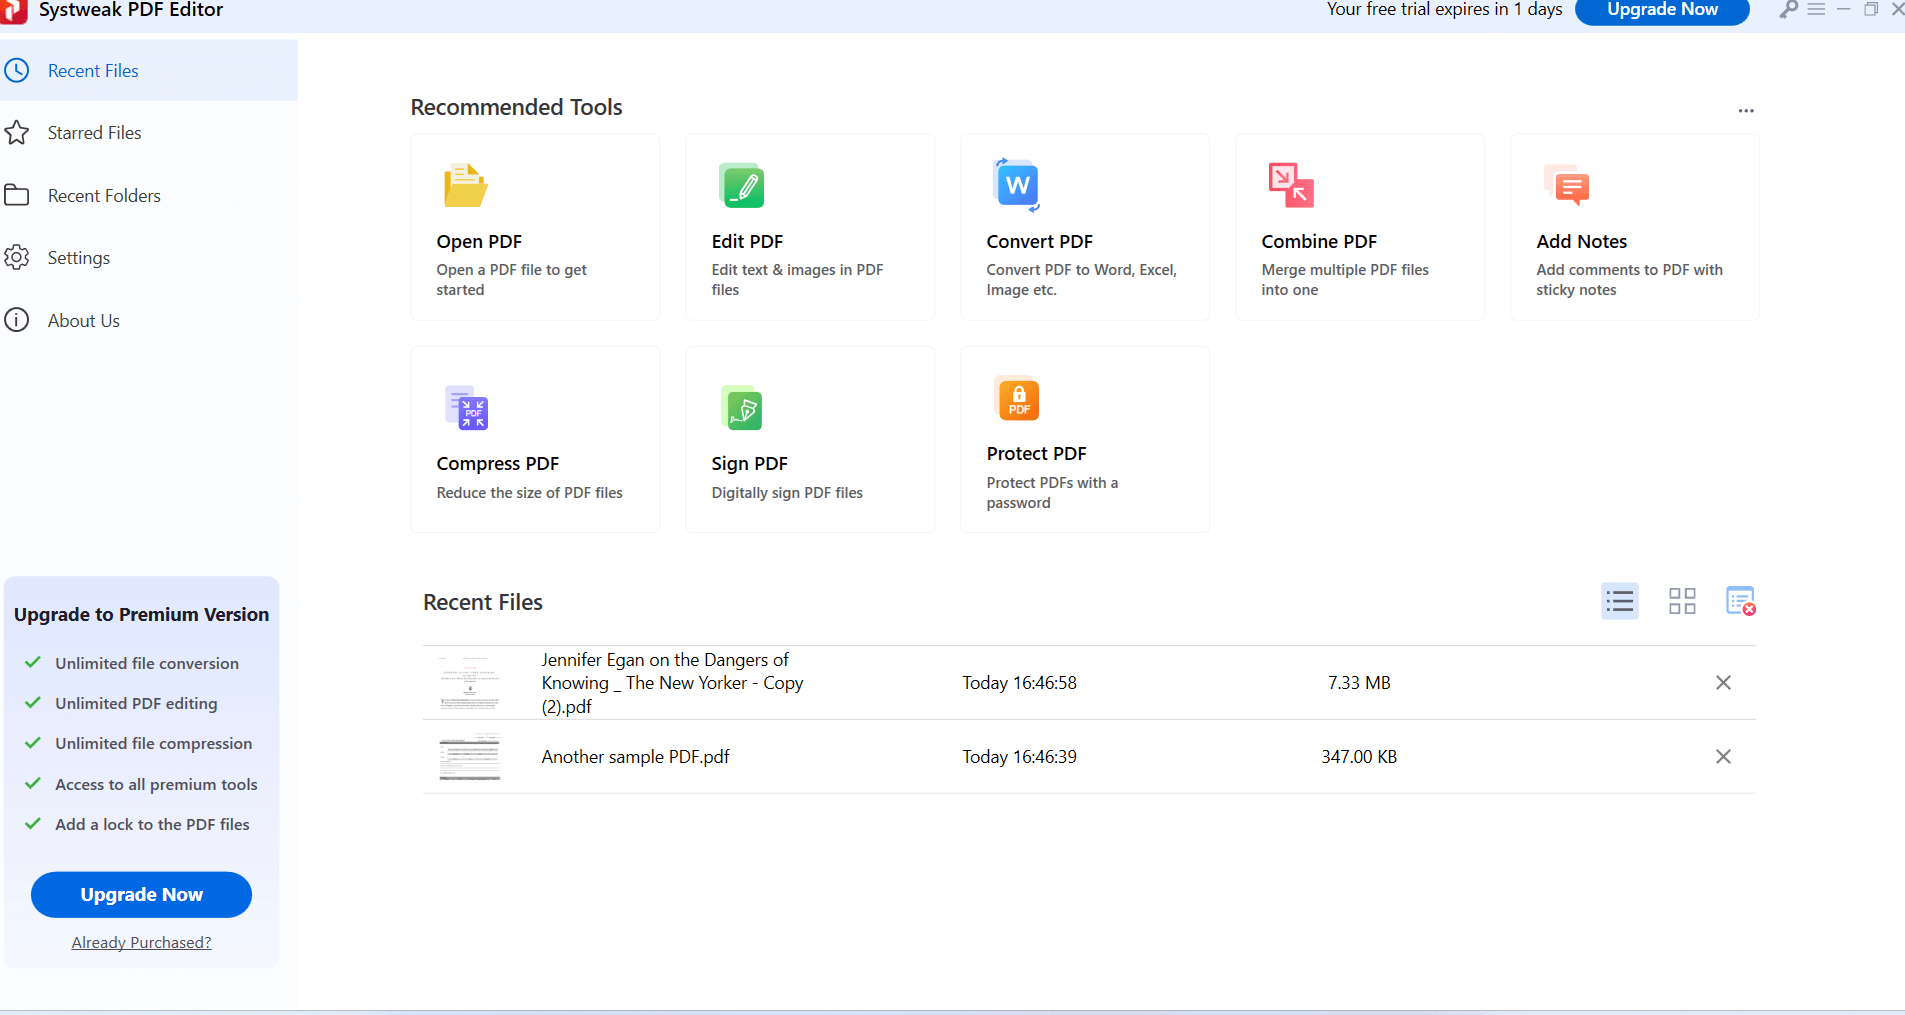Click Unlimited file conversion feature text
The height and width of the screenshot is (1015, 1905).
[147, 664]
